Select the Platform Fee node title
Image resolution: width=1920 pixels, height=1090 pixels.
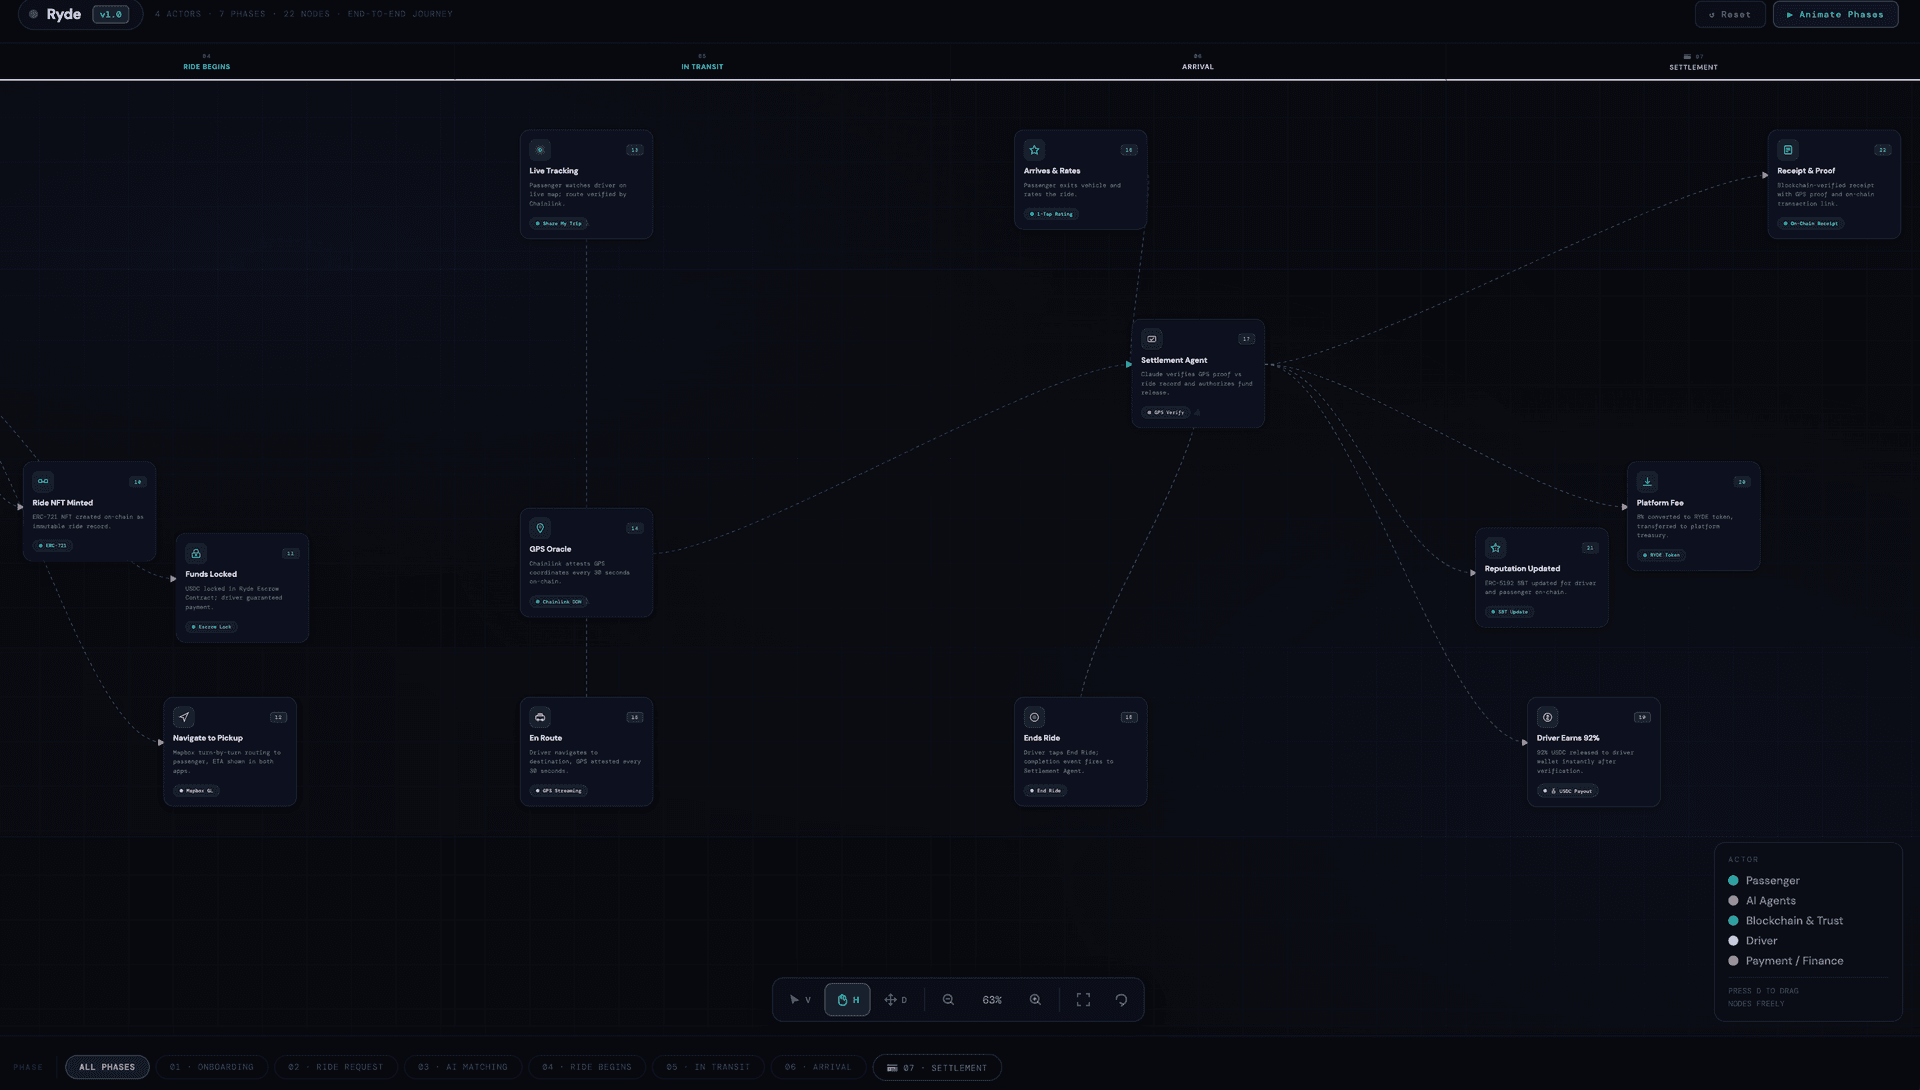[x=1660, y=503]
